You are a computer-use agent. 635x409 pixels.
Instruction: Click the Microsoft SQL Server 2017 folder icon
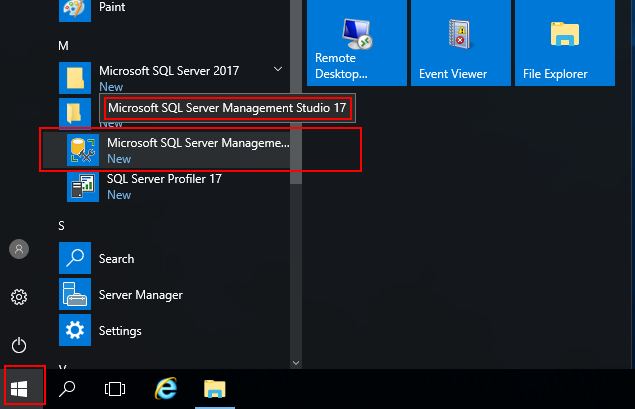point(75,78)
